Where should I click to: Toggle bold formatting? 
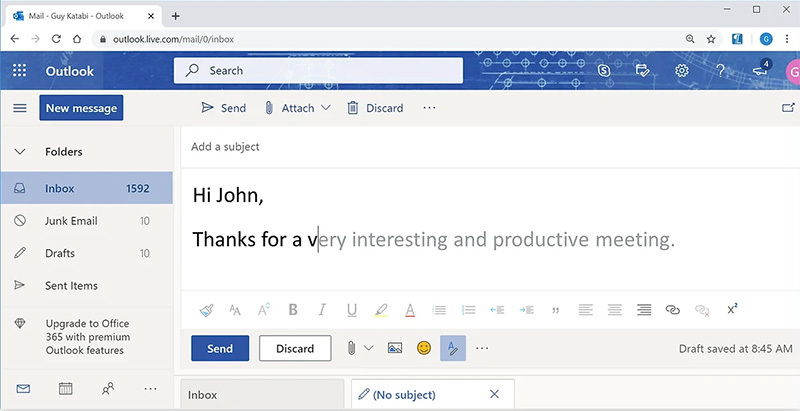(x=293, y=310)
